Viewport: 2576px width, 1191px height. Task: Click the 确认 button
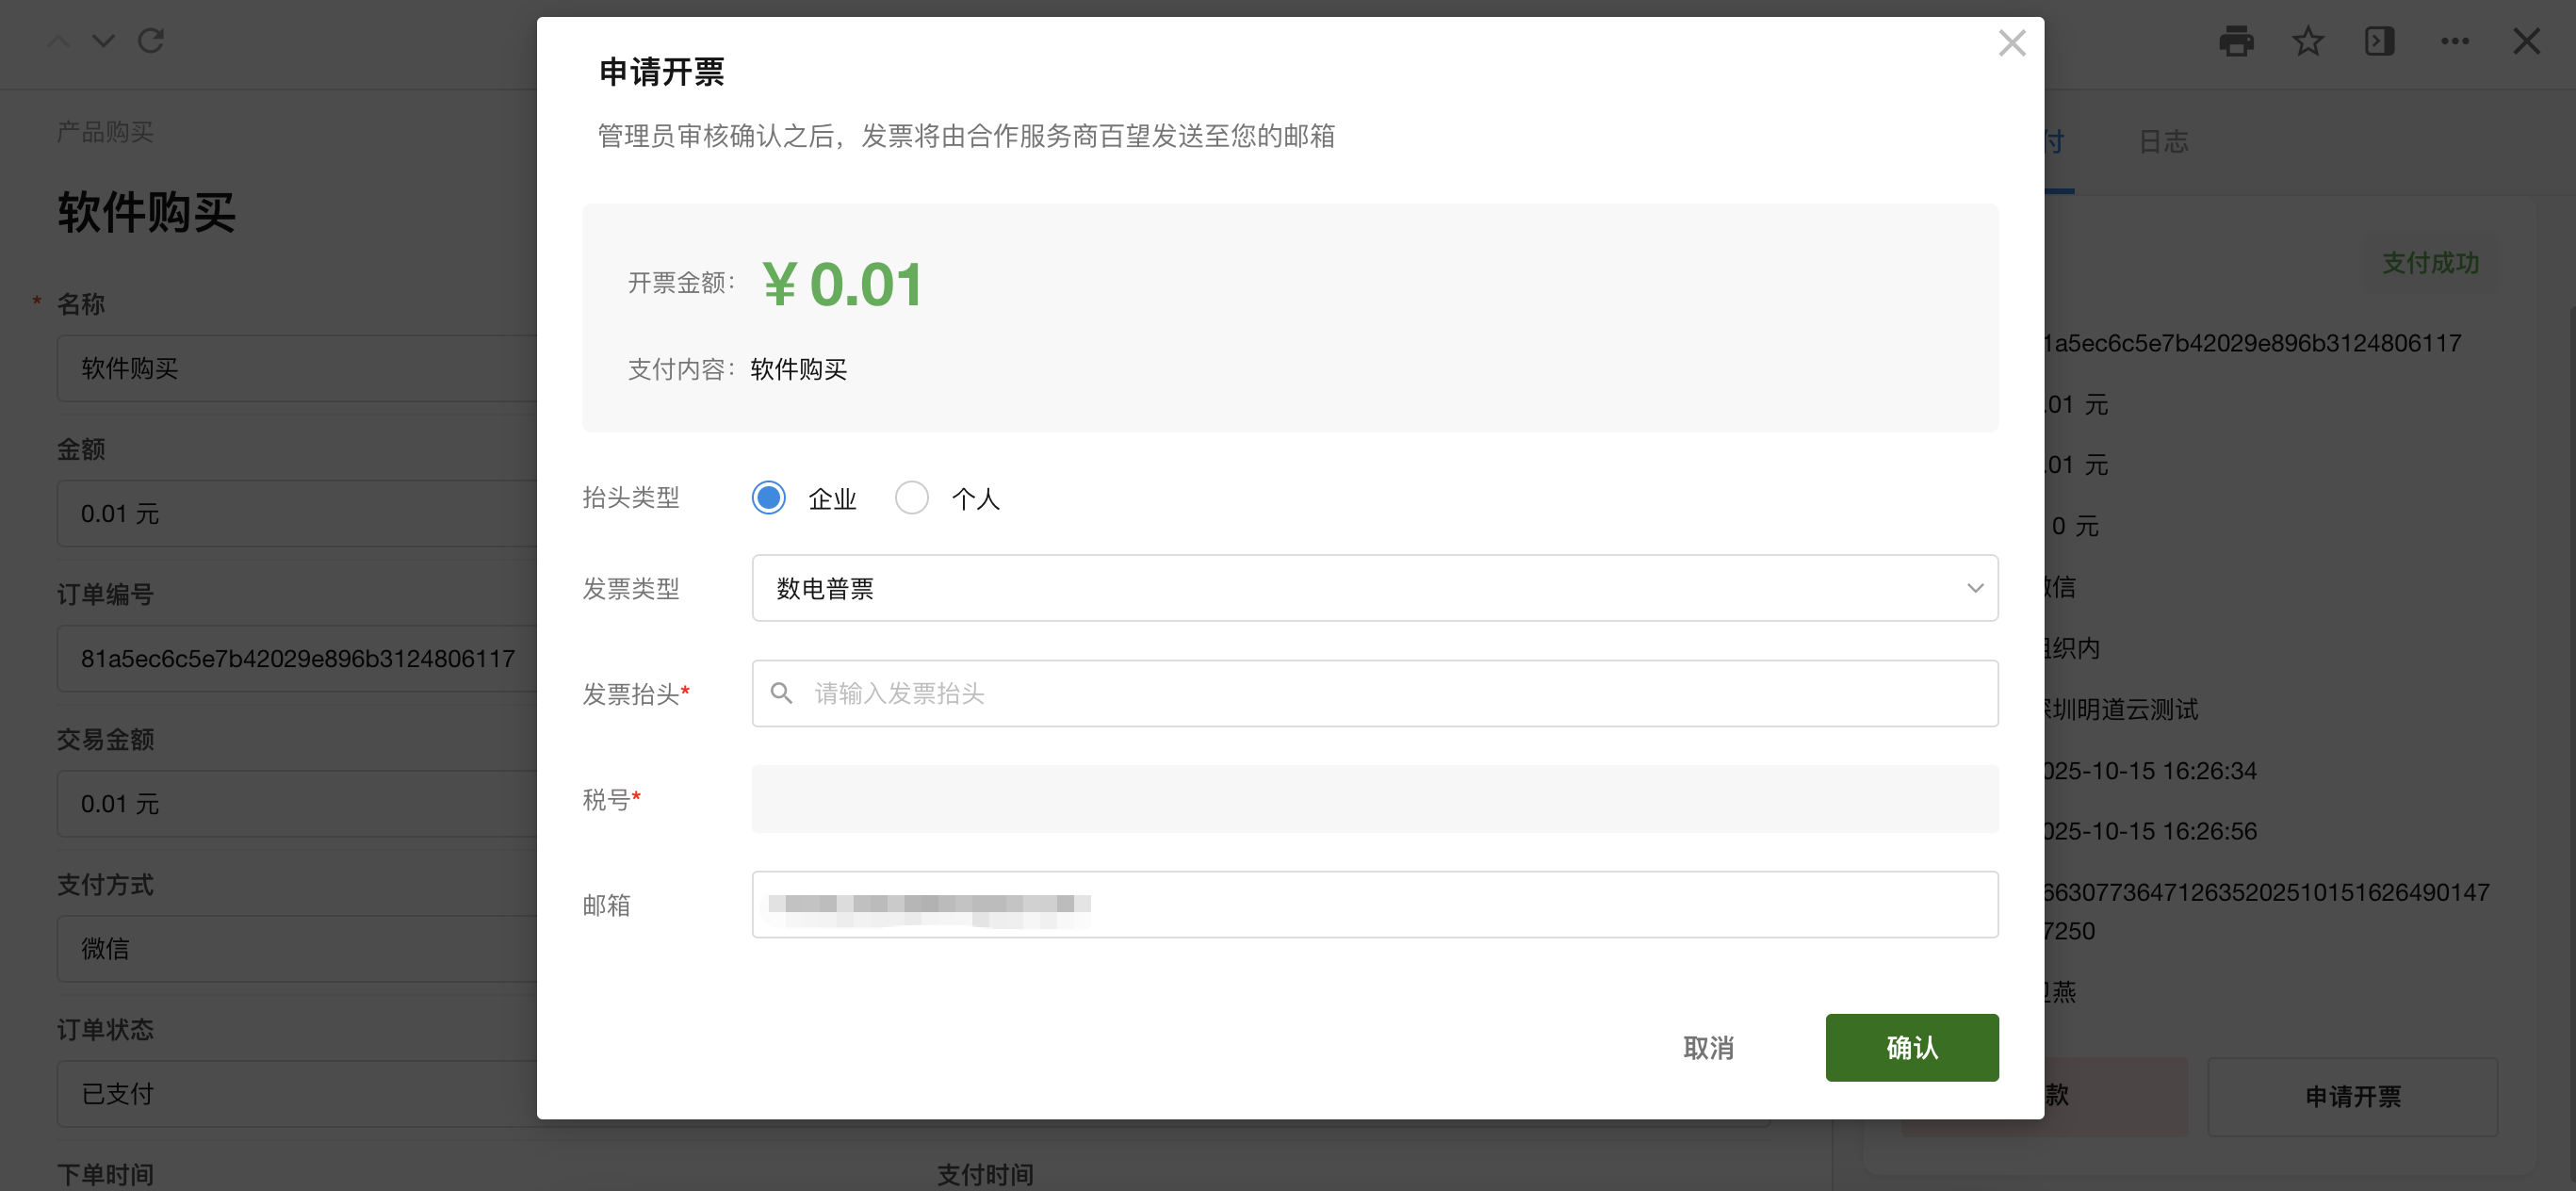(x=1911, y=1047)
